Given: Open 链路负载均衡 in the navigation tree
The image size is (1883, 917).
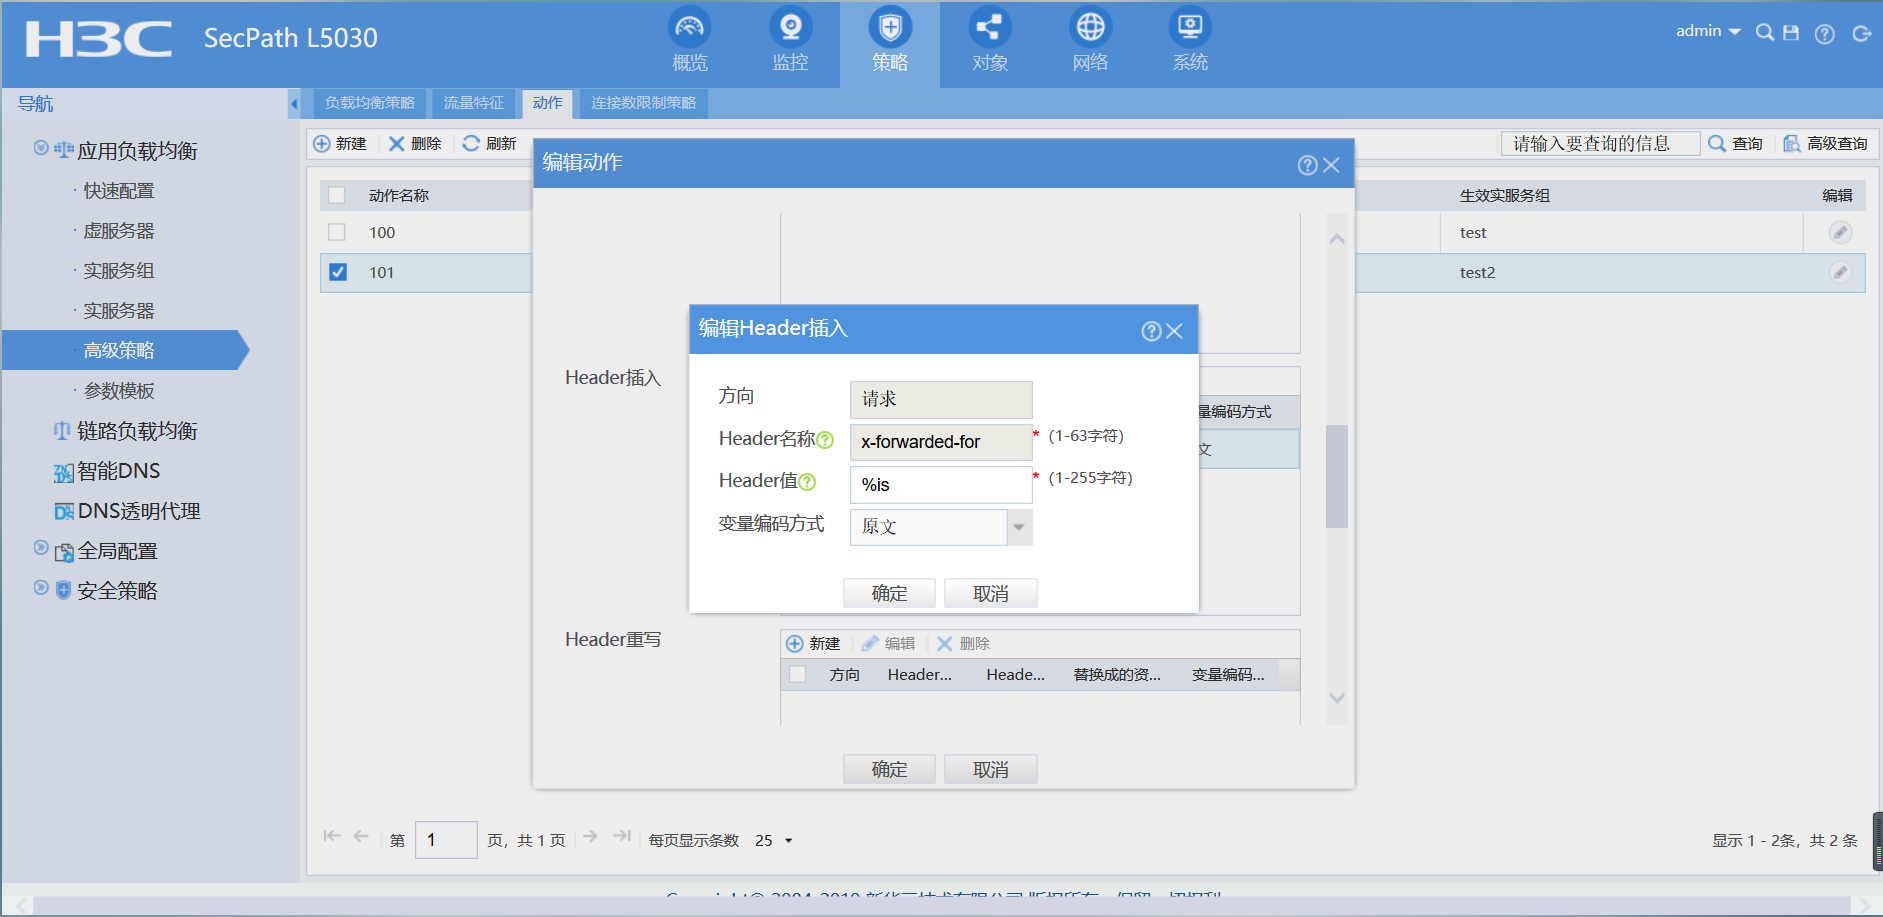Looking at the screenshot, I should [137, 431].
